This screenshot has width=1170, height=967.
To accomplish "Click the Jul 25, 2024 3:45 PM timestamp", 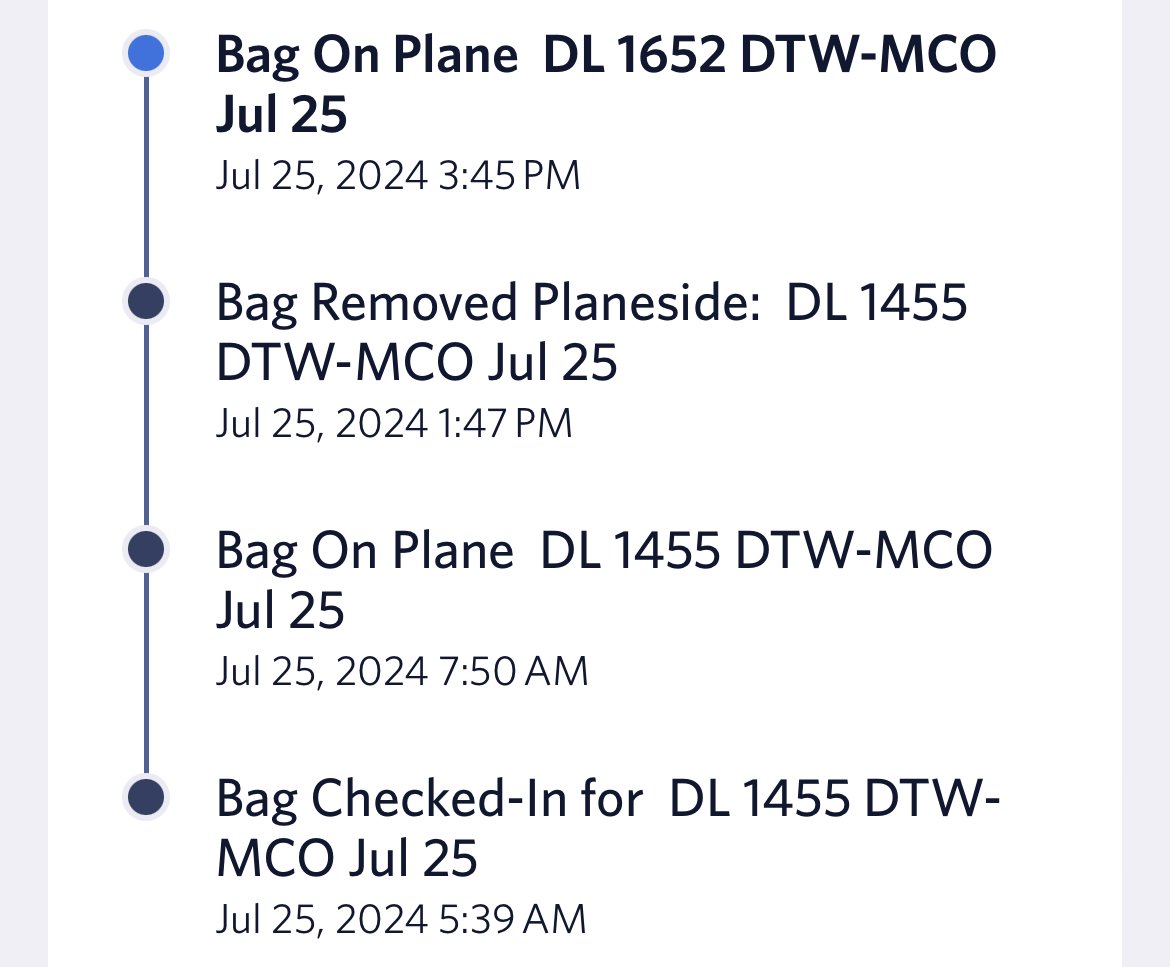I will point(398,176).
